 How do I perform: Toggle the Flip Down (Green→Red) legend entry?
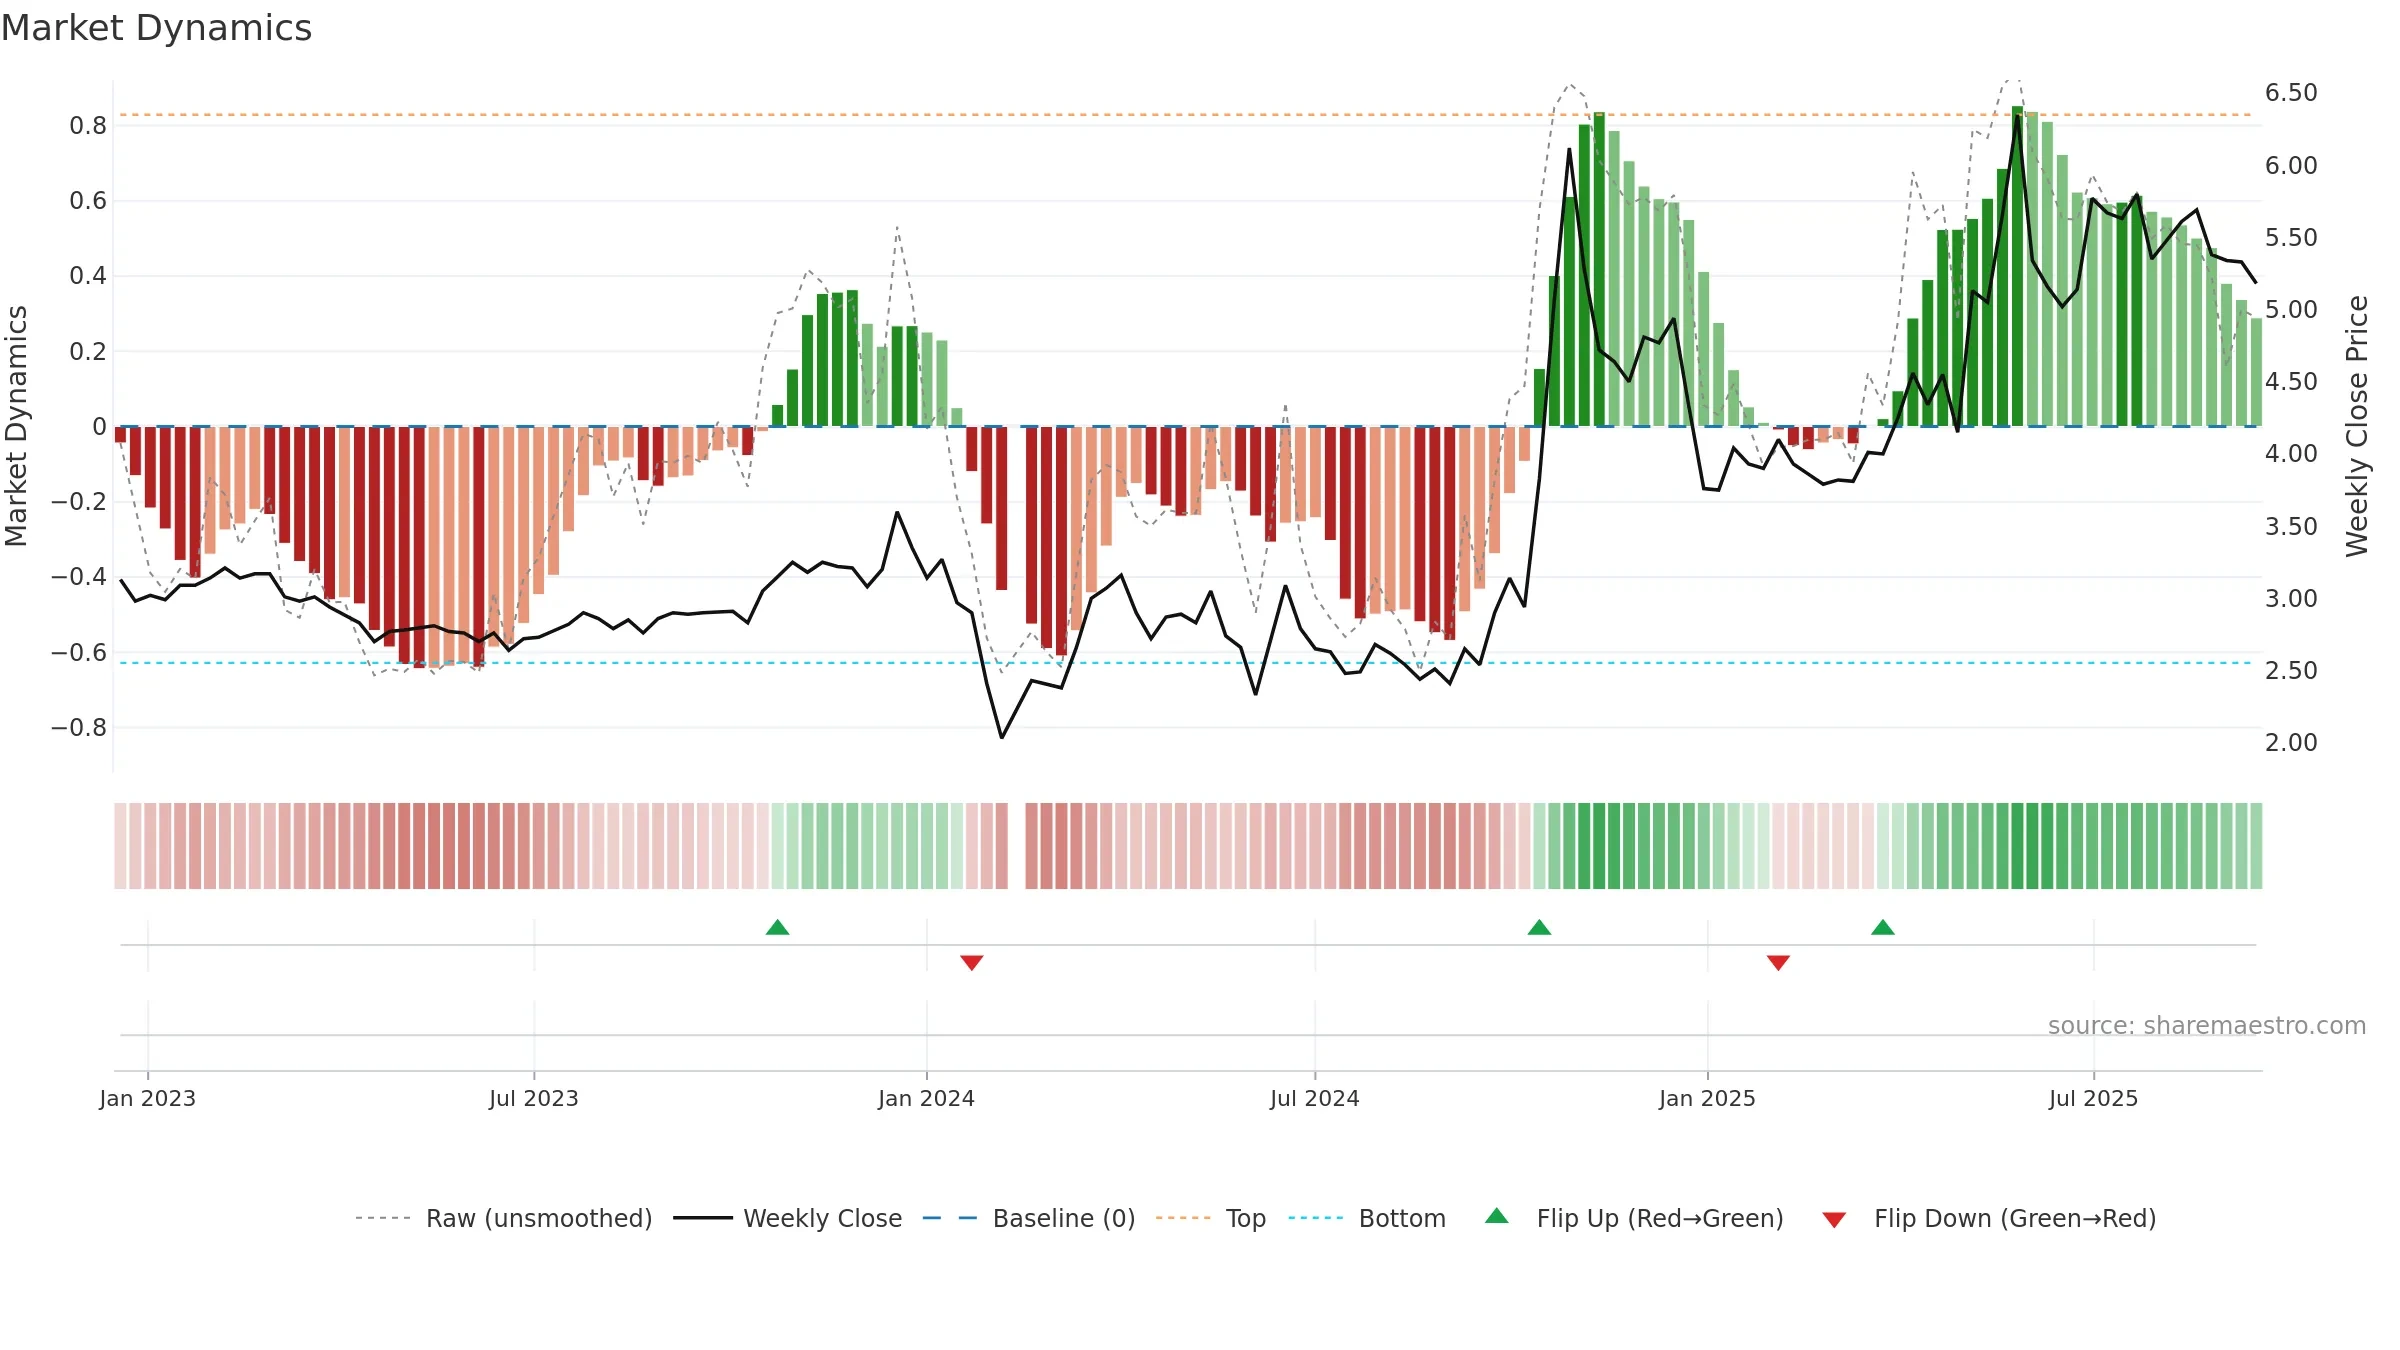1988,1218
